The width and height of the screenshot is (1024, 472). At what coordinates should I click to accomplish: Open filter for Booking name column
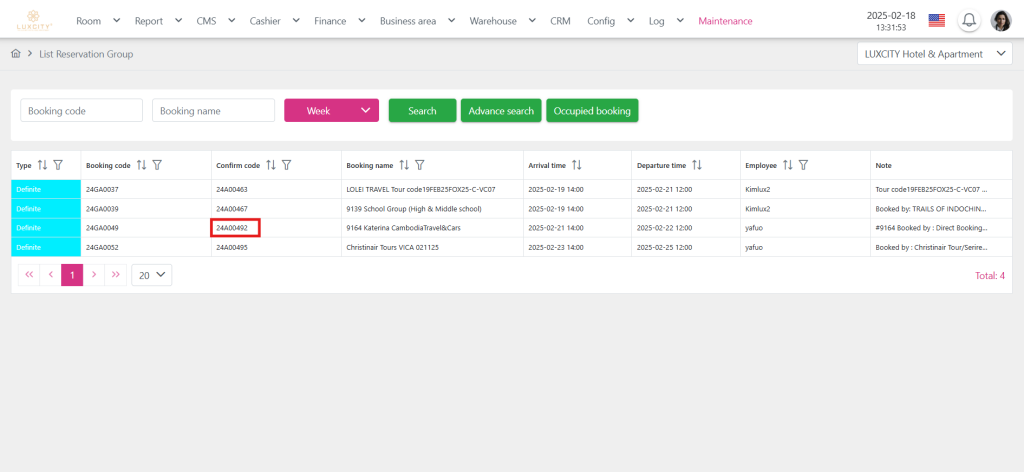pyautogui.click(x=420, y=165)
